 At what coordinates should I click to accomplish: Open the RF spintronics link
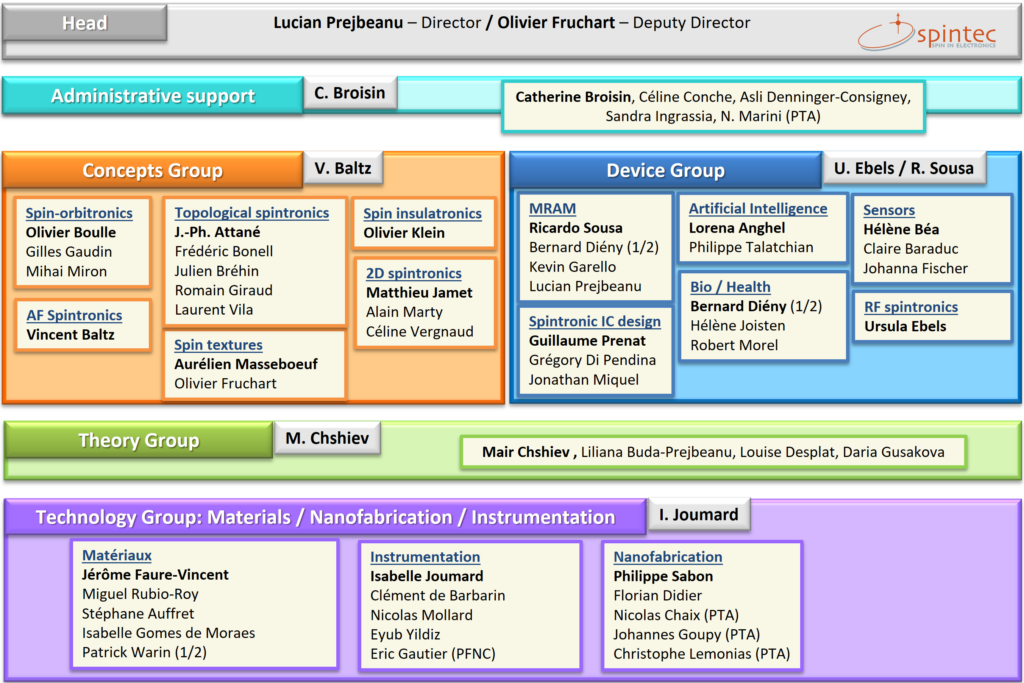911,307
